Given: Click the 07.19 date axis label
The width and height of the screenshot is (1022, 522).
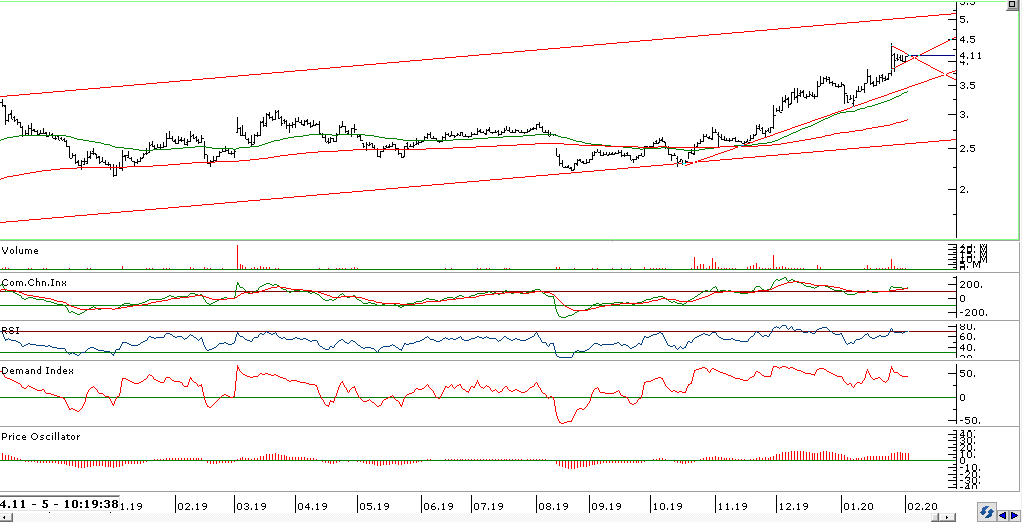Looking at the screenshot, I should pos(489,506).
